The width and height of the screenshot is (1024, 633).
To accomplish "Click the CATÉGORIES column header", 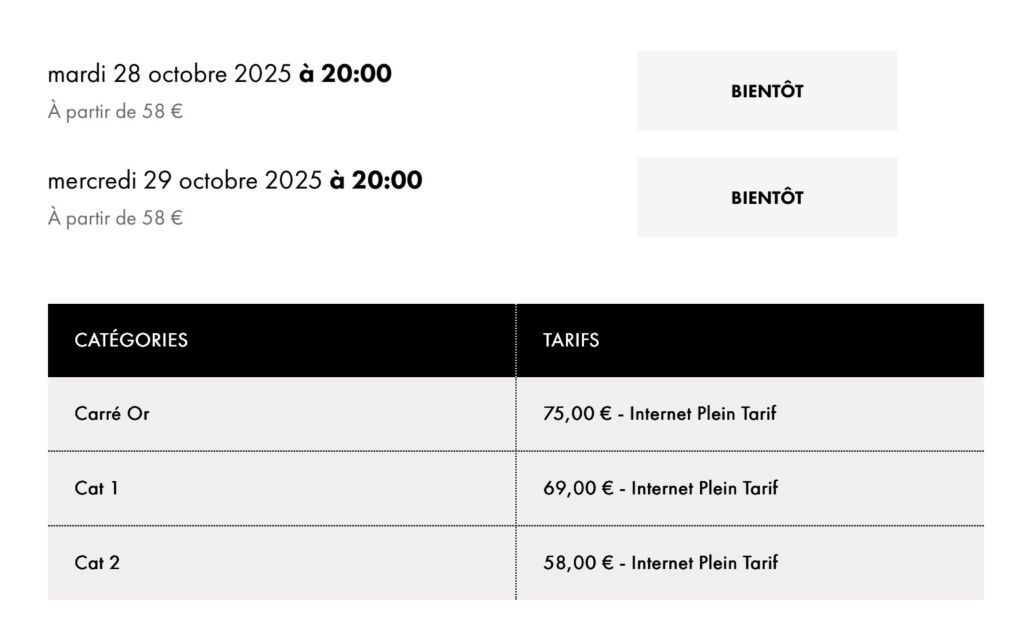I will (x=131, y=340).
